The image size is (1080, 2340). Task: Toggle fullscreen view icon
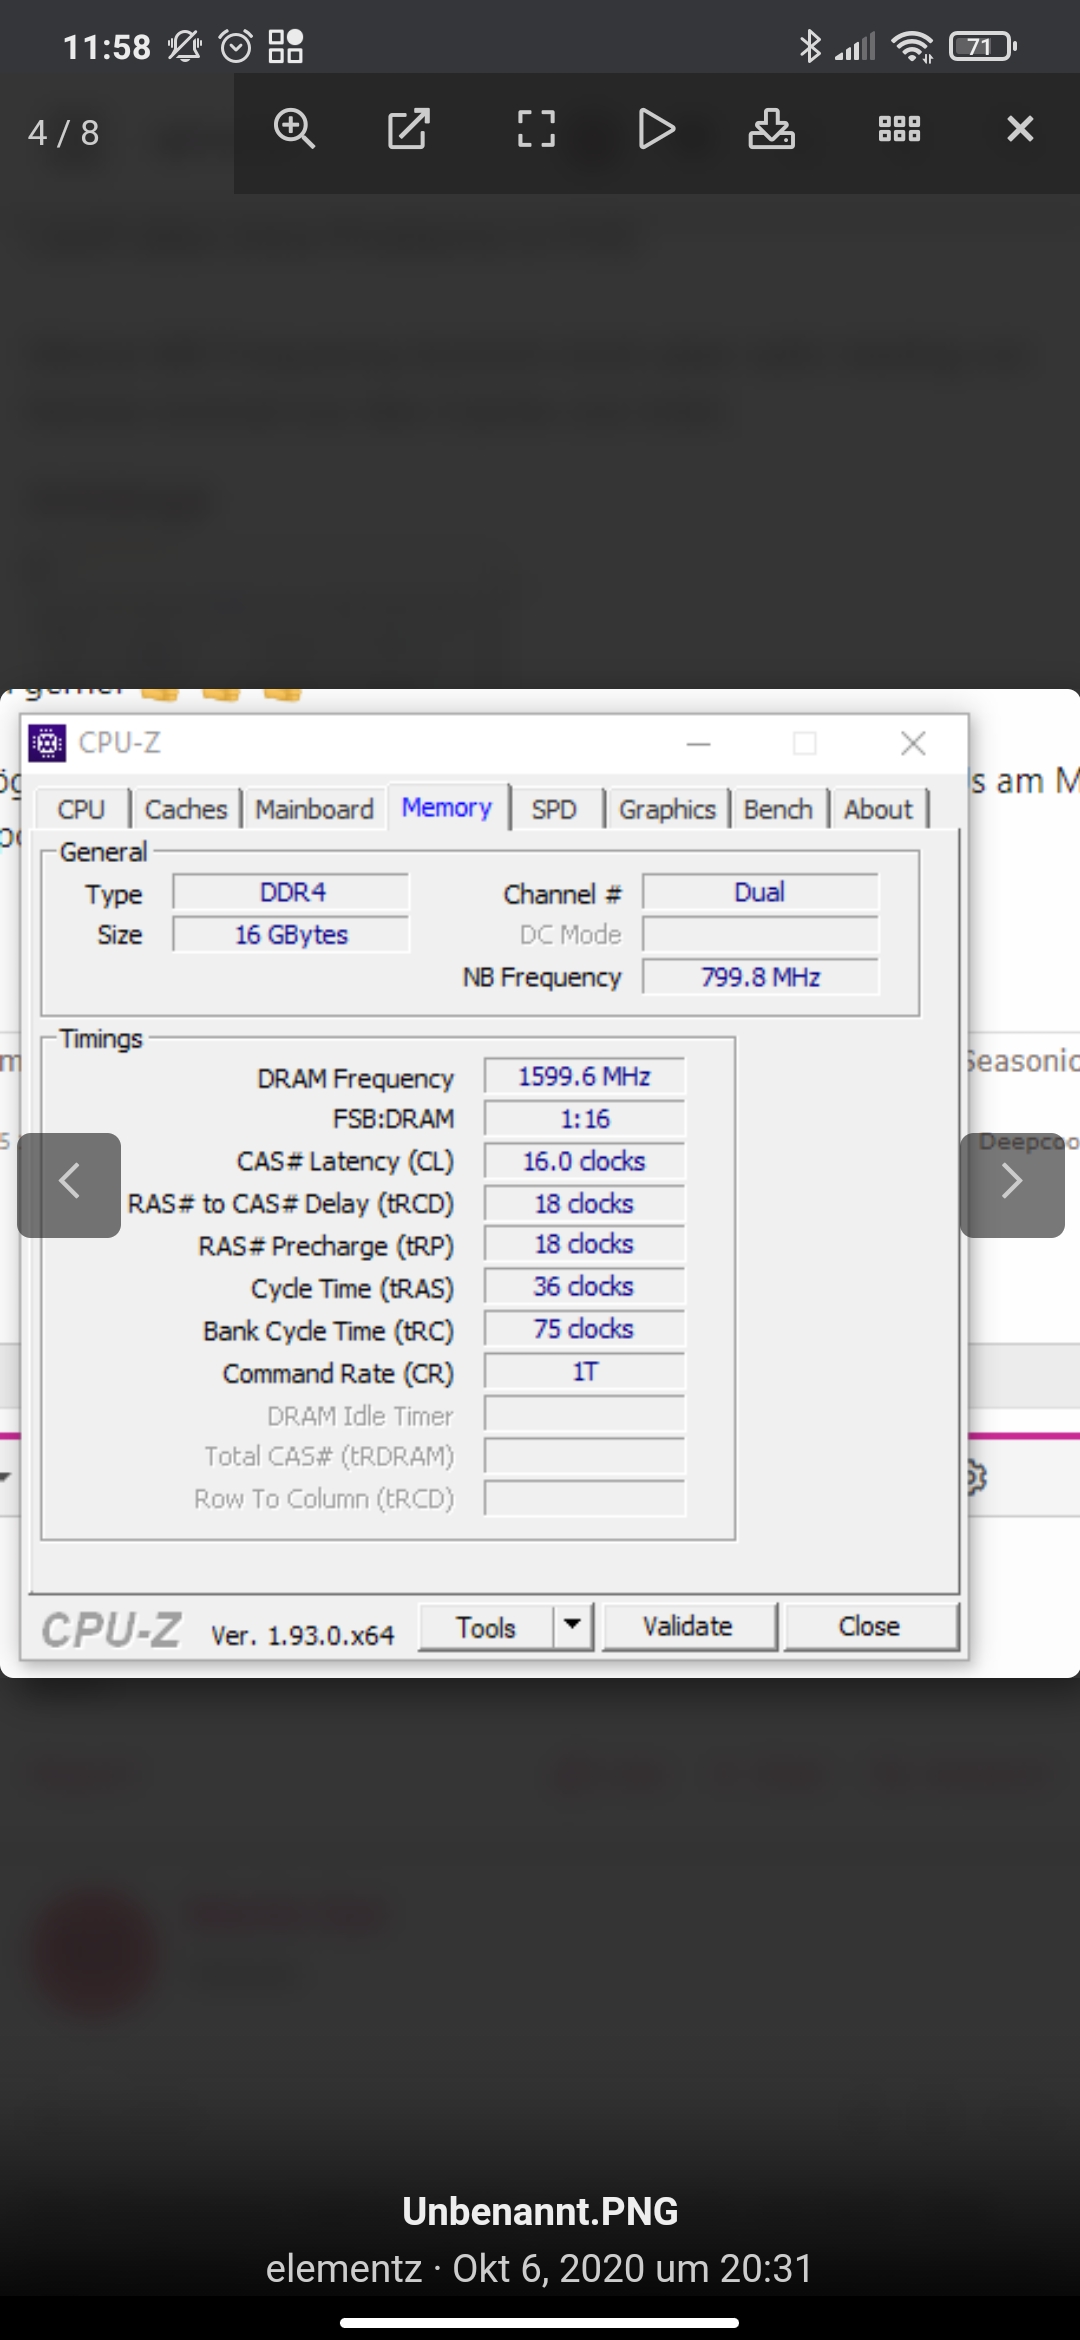tap(536, 129)
